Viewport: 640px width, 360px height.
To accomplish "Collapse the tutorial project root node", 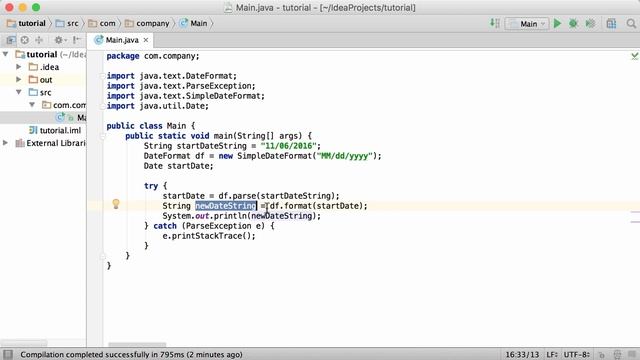I will (6, 54).
